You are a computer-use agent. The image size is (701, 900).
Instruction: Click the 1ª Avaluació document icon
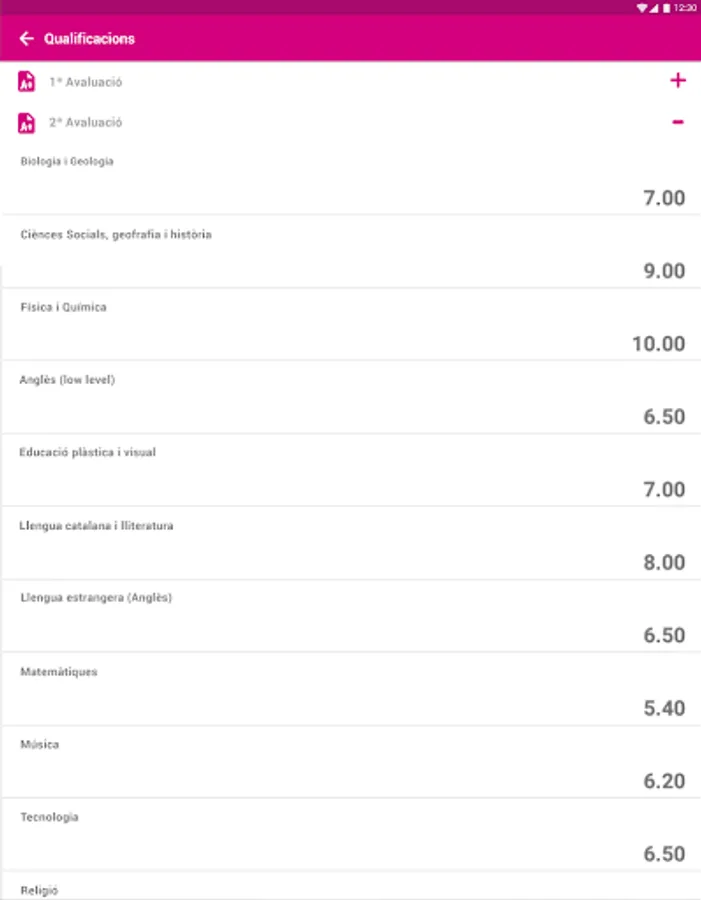tap(27, 82)
